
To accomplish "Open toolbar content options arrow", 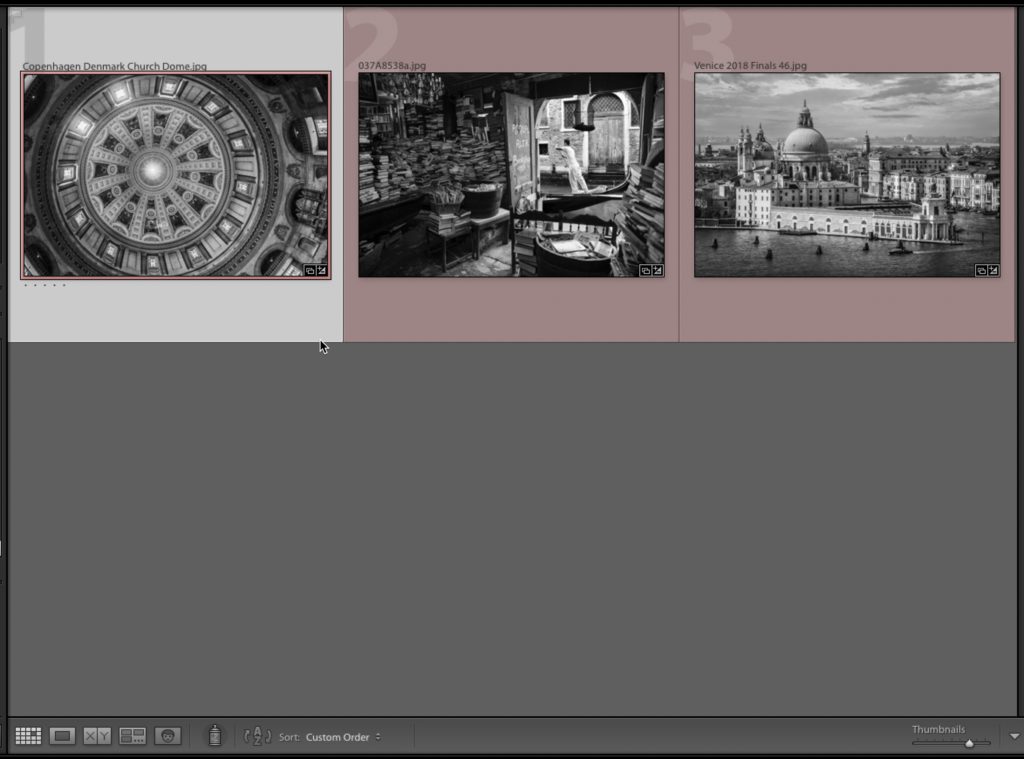I will click(x=1014, y=736).
